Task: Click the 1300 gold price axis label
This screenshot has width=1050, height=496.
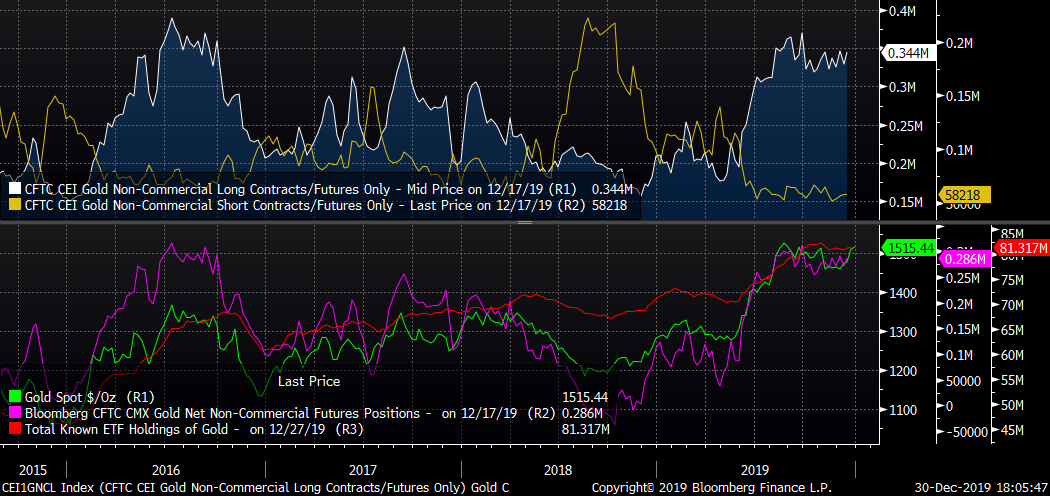Action: pos(903,331)
